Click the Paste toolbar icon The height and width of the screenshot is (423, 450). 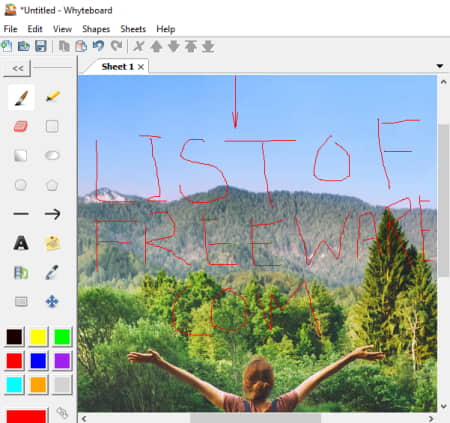pyautogui.click(x=81, y=46)
